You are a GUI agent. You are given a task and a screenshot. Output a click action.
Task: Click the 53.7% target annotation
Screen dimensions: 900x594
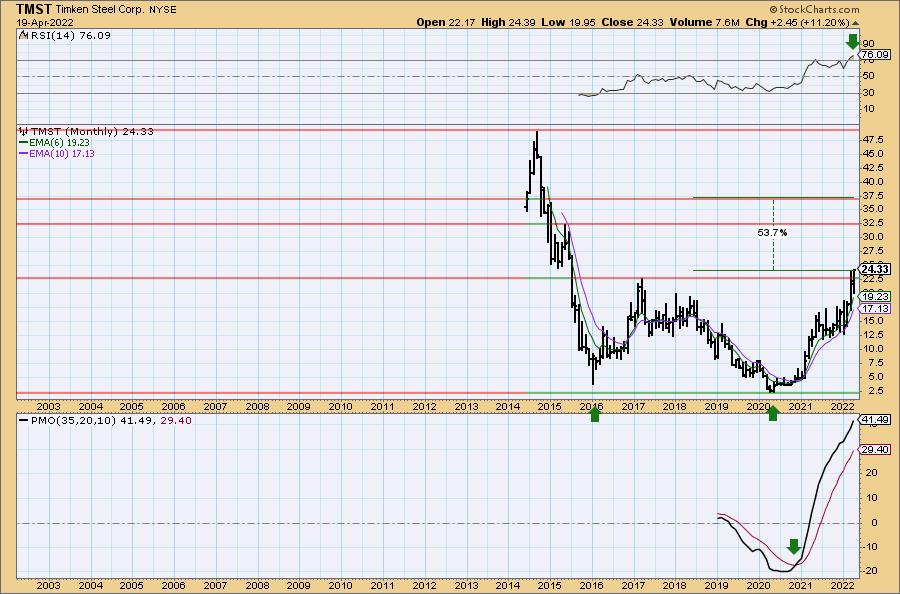click(773, 232)
